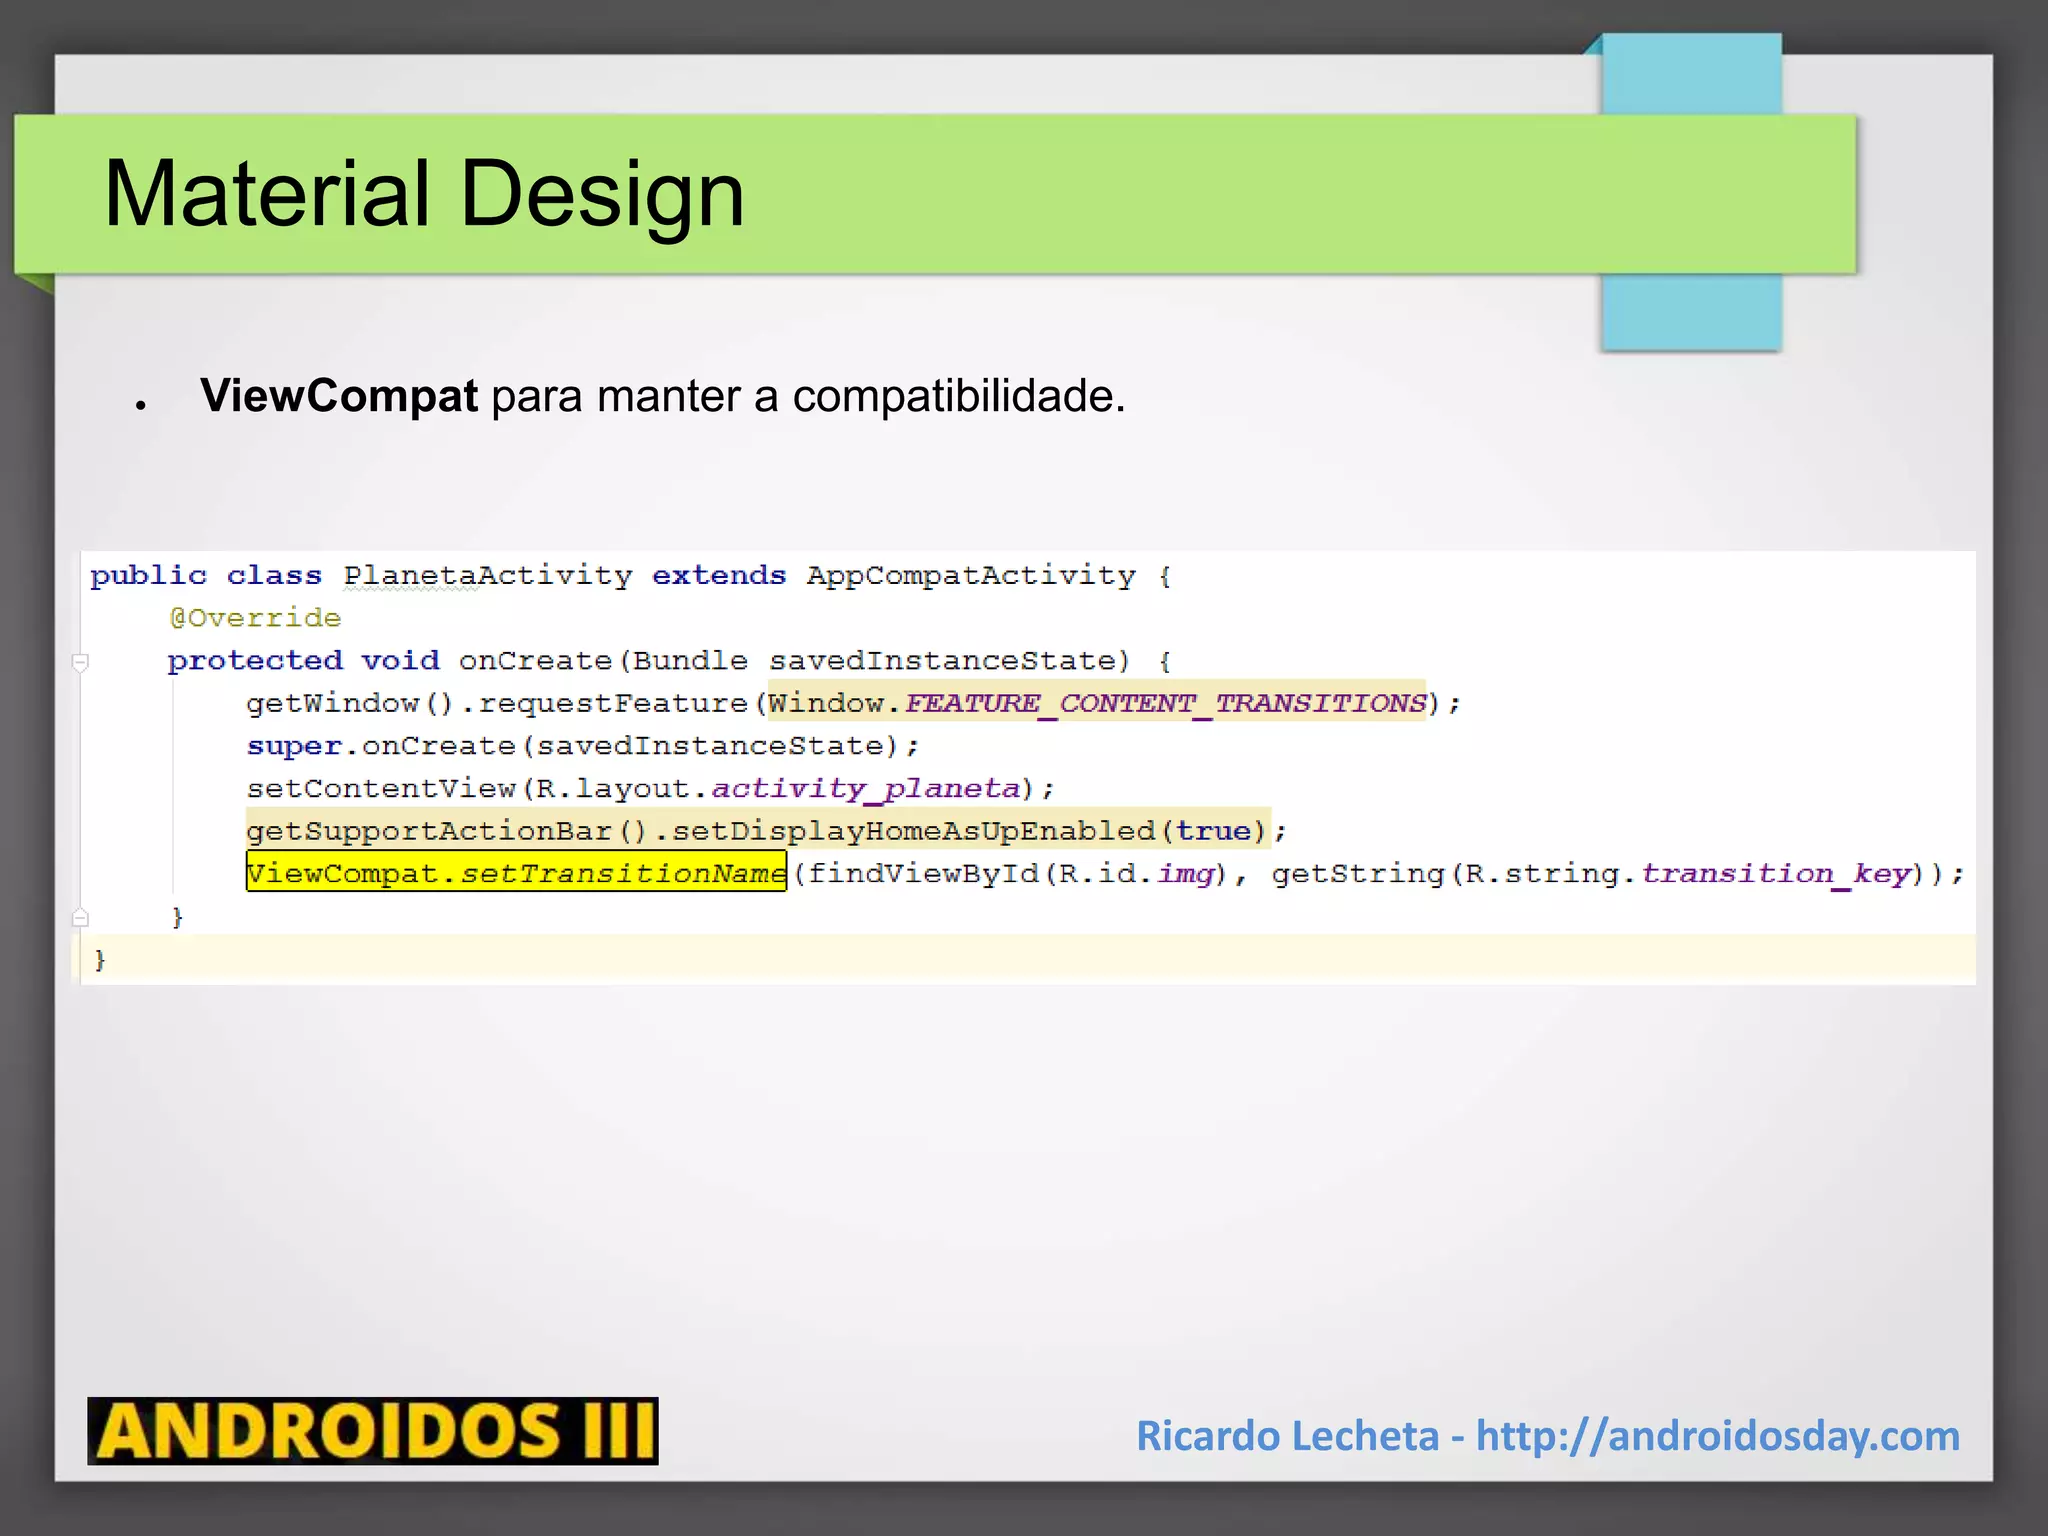Click the 'Ricardo Lecheta' author name

1288,1436
